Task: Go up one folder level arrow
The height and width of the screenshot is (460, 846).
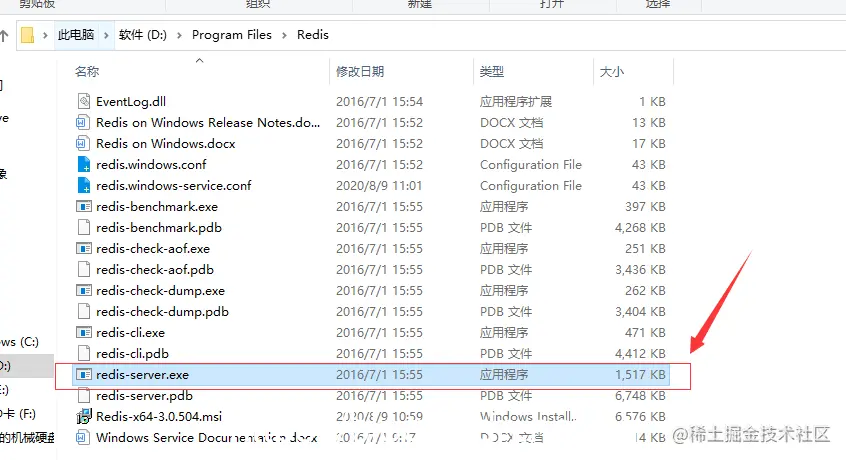Action: (4, 36)
